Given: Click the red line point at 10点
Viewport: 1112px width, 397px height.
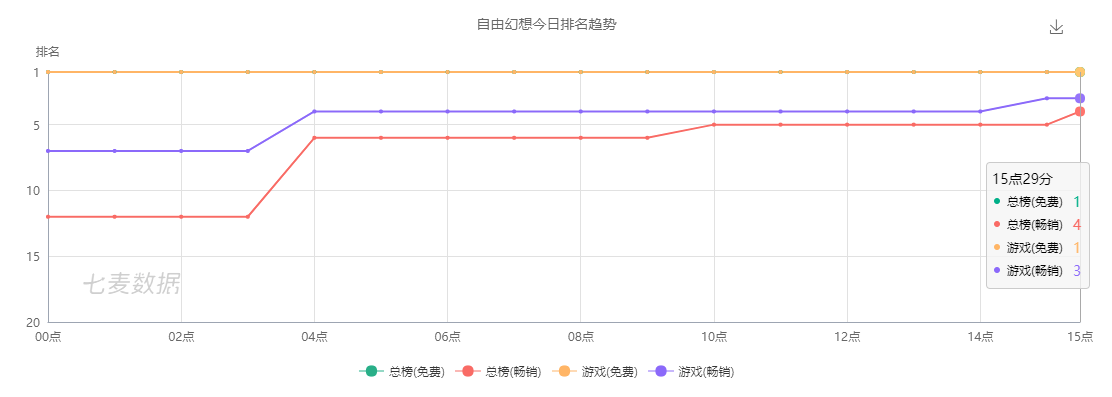Looking at the screenshot, I should click(x=714, y=125).
